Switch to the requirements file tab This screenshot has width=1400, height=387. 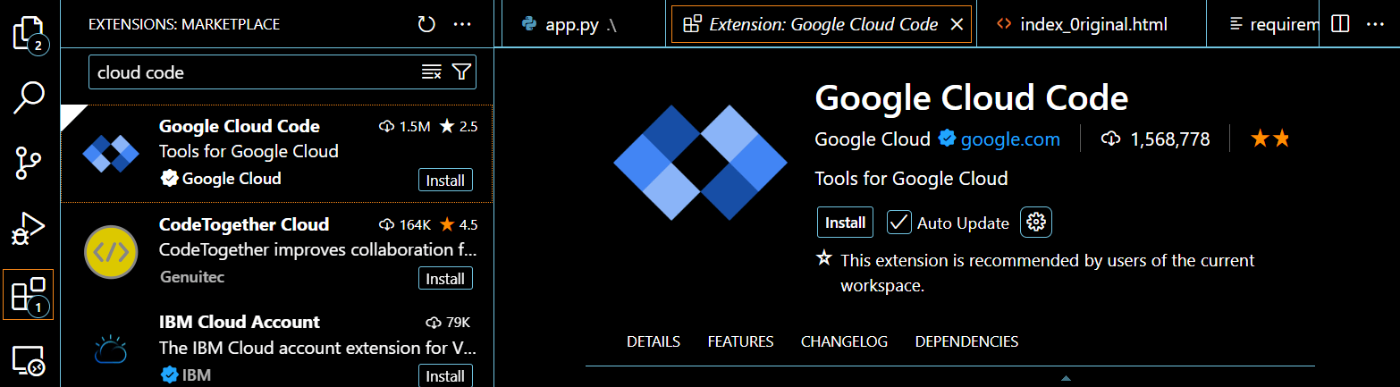[1264, 24]
